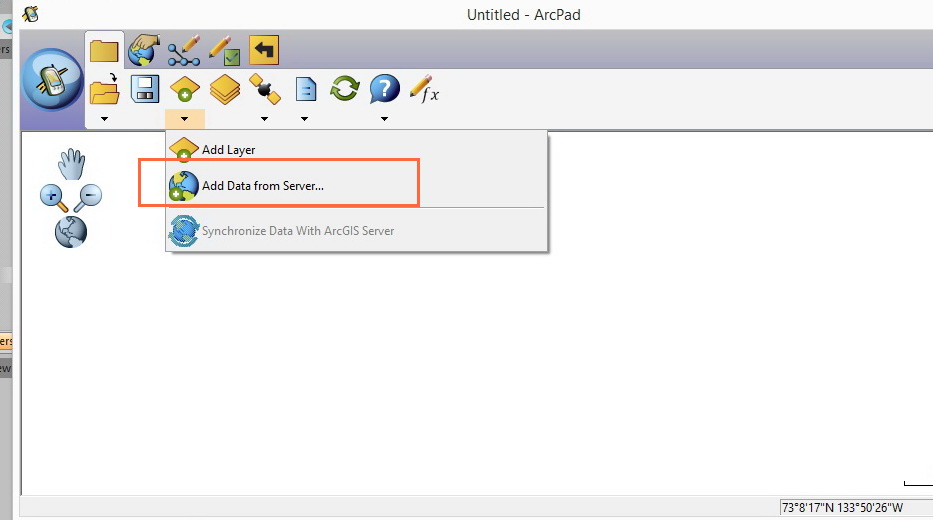
Task: Open the Table of Contents layers icon
Action: pyautogui.click(x=225, y=90)
